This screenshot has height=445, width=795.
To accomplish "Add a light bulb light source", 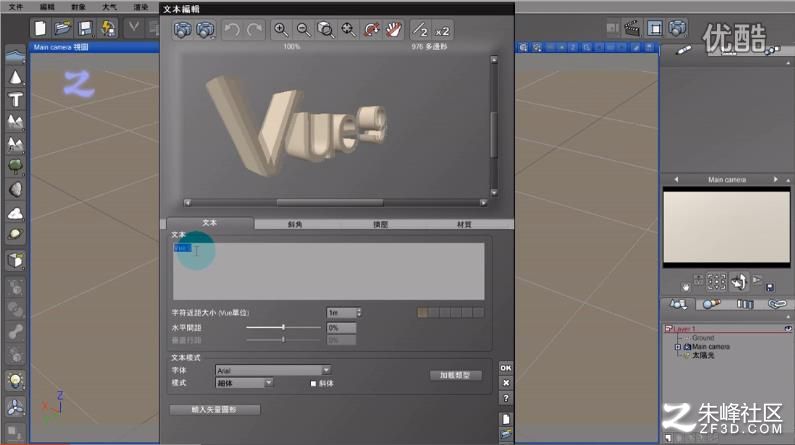I will [x=16, y=381].
